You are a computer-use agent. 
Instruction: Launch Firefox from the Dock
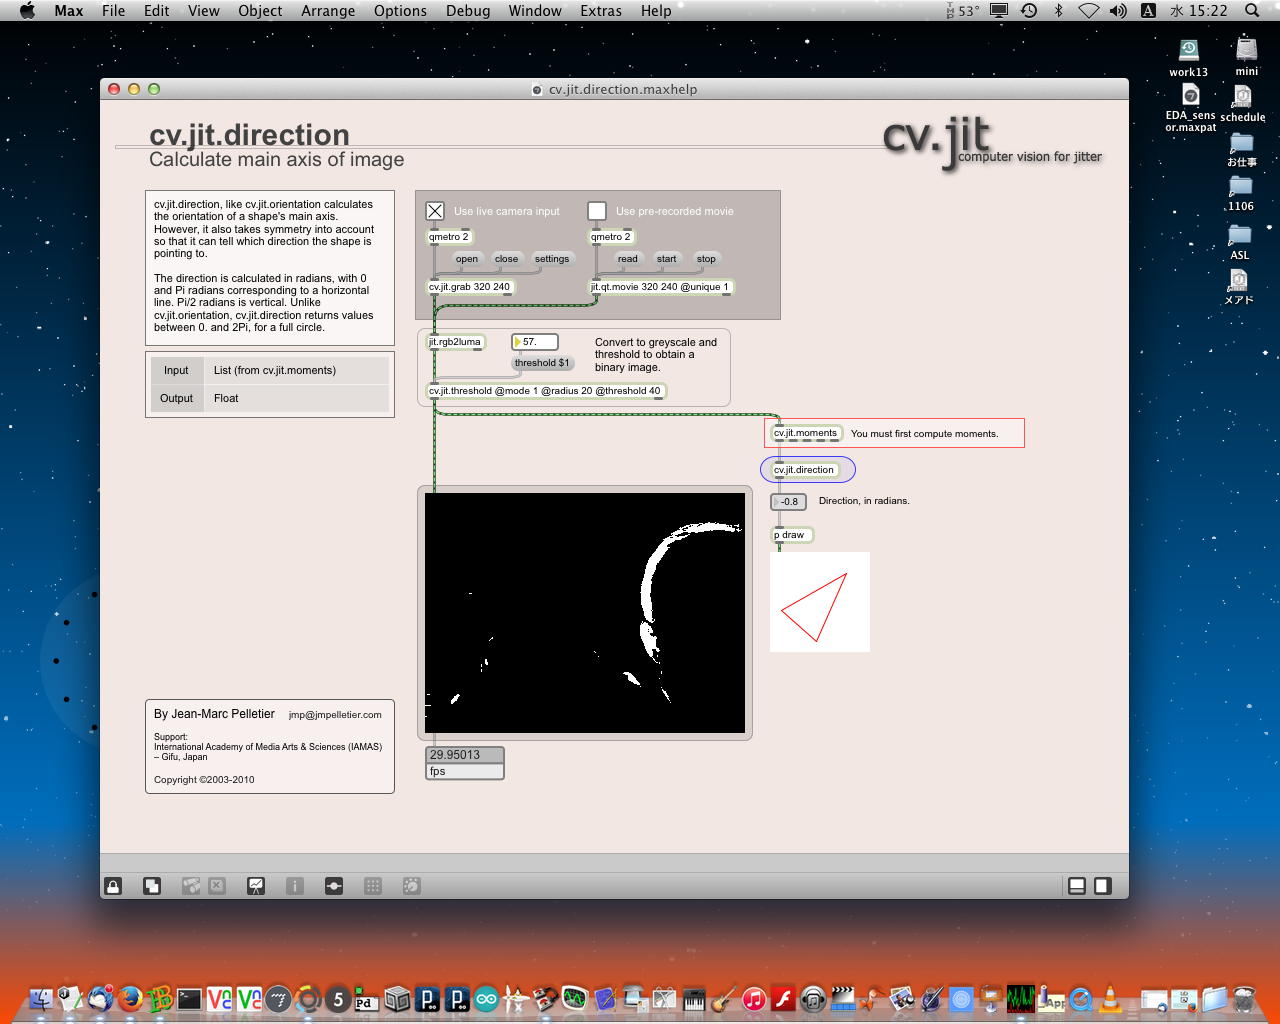pos(129,998)
